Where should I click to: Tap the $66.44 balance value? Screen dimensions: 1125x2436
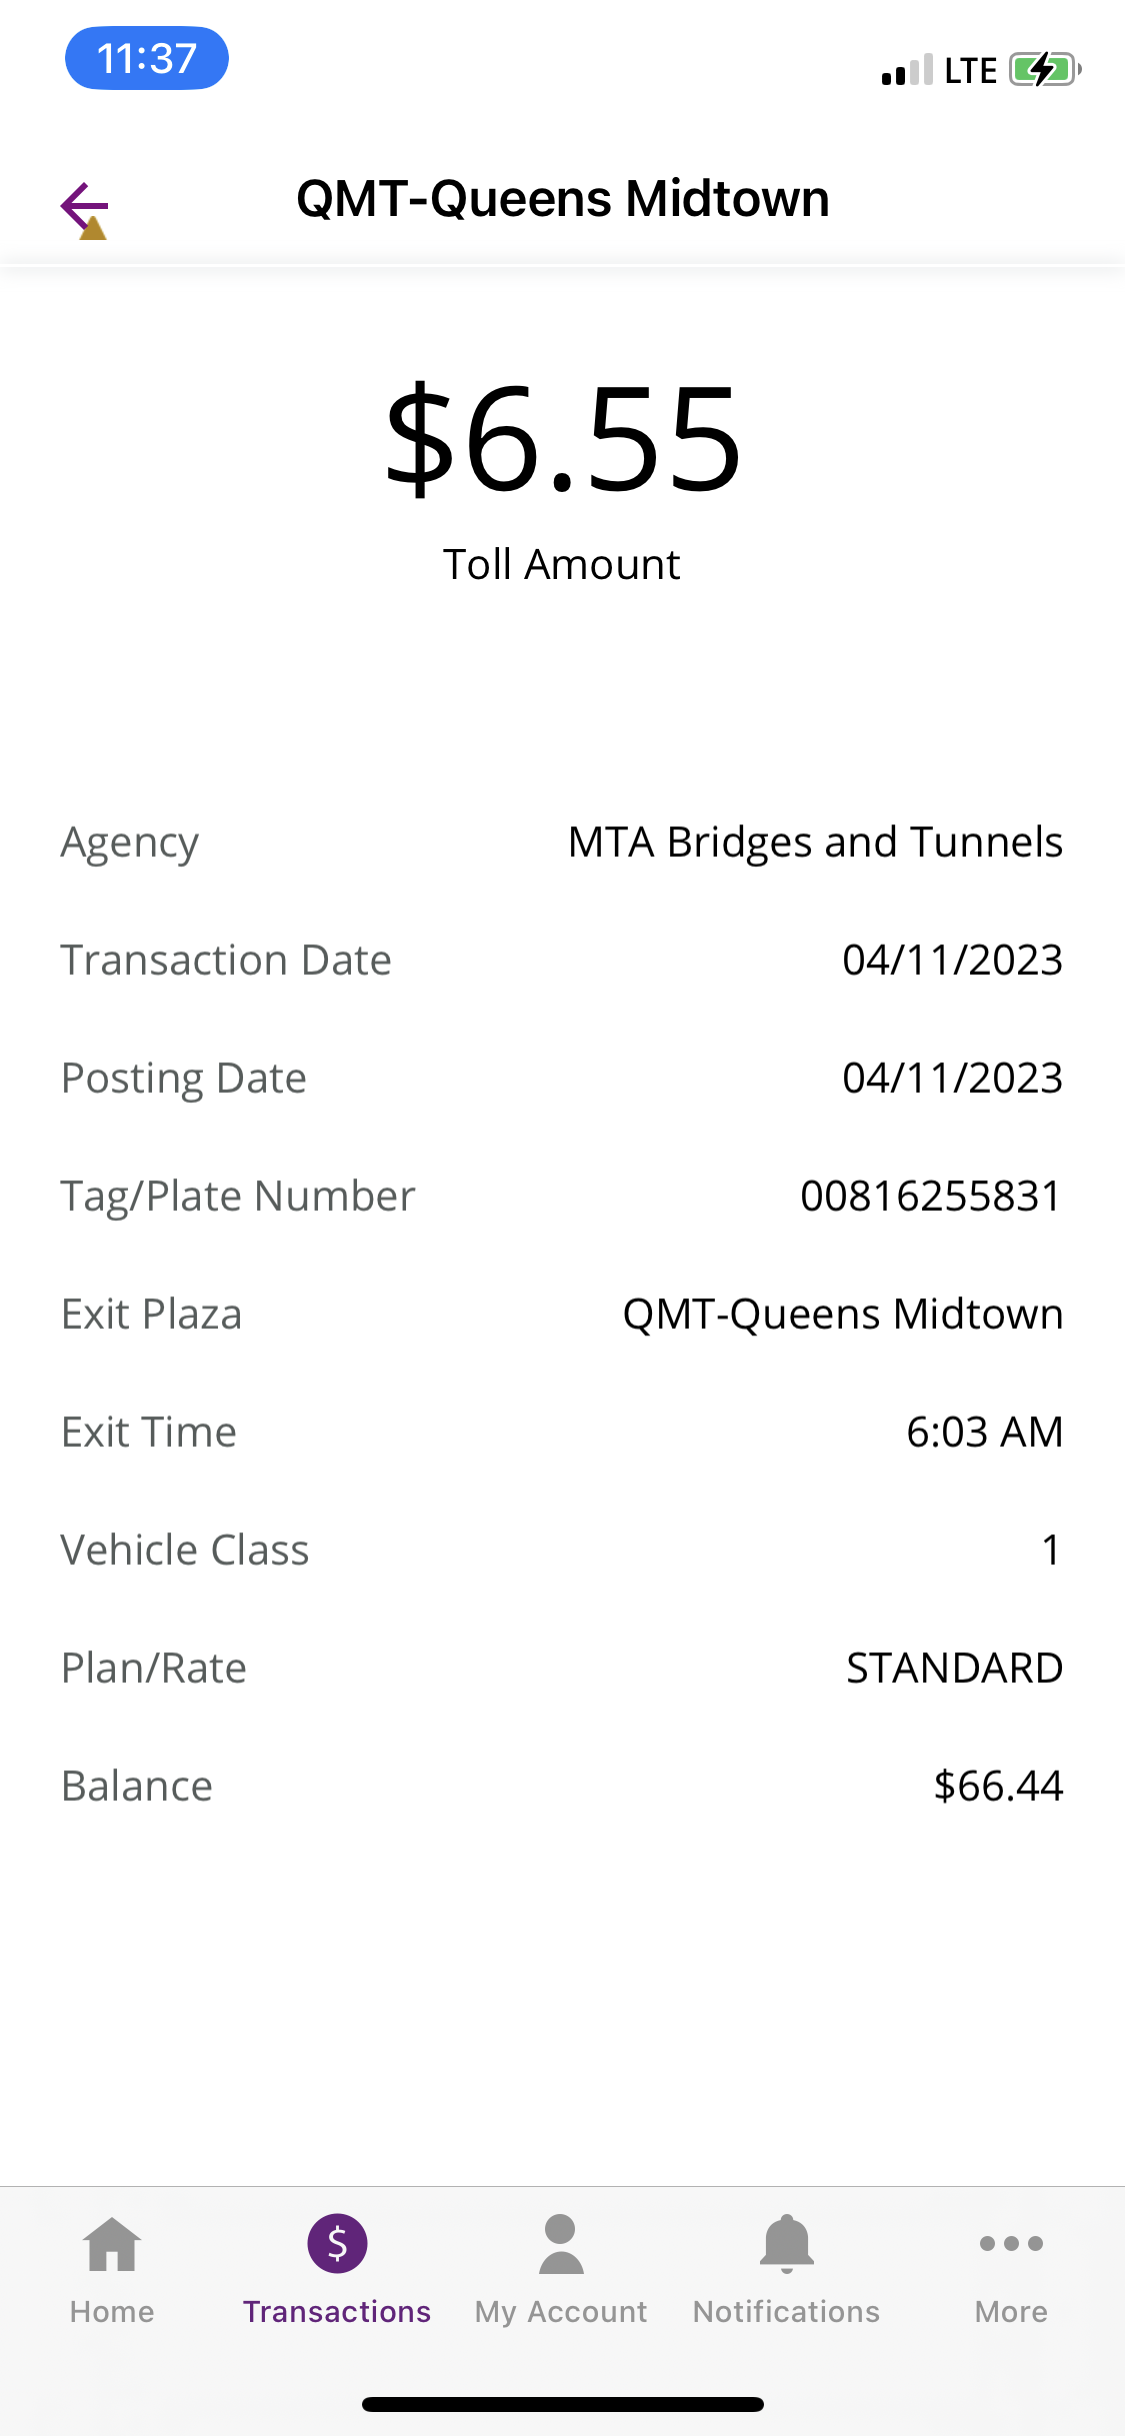point(998,1786)
